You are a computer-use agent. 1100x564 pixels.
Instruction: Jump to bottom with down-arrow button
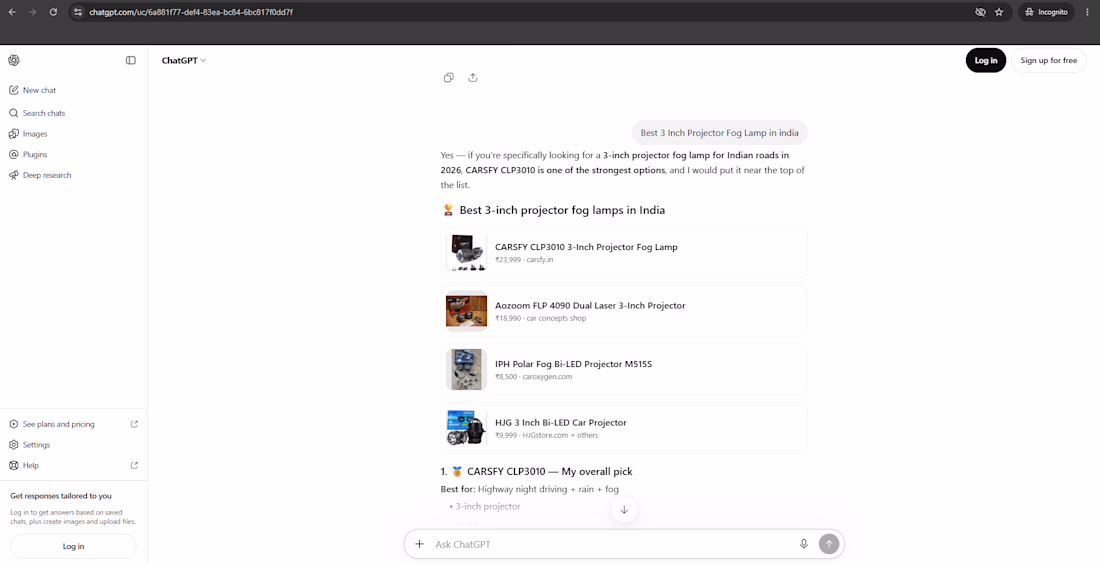(624, 509)
